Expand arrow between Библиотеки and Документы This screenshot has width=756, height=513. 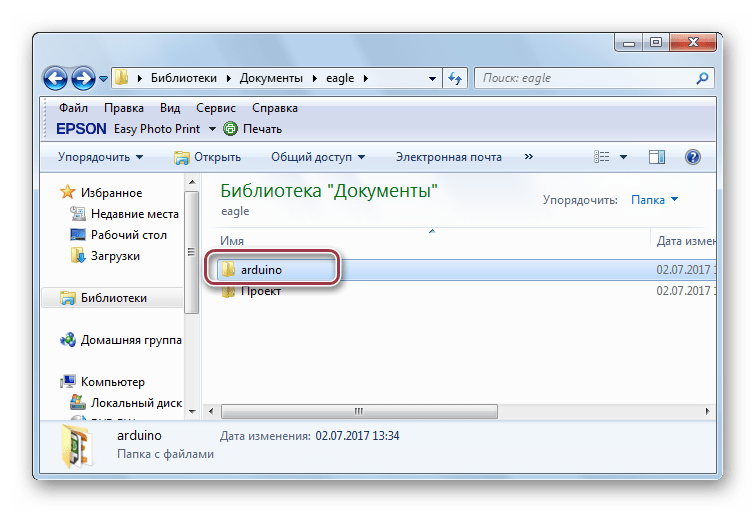(x=229, y=78)
